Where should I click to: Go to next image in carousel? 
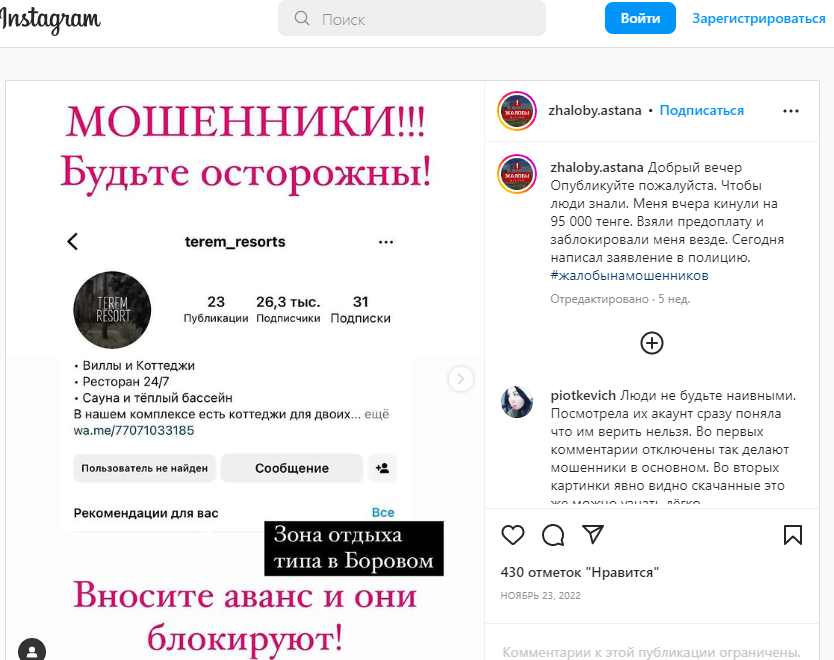[x=461, y=379]
